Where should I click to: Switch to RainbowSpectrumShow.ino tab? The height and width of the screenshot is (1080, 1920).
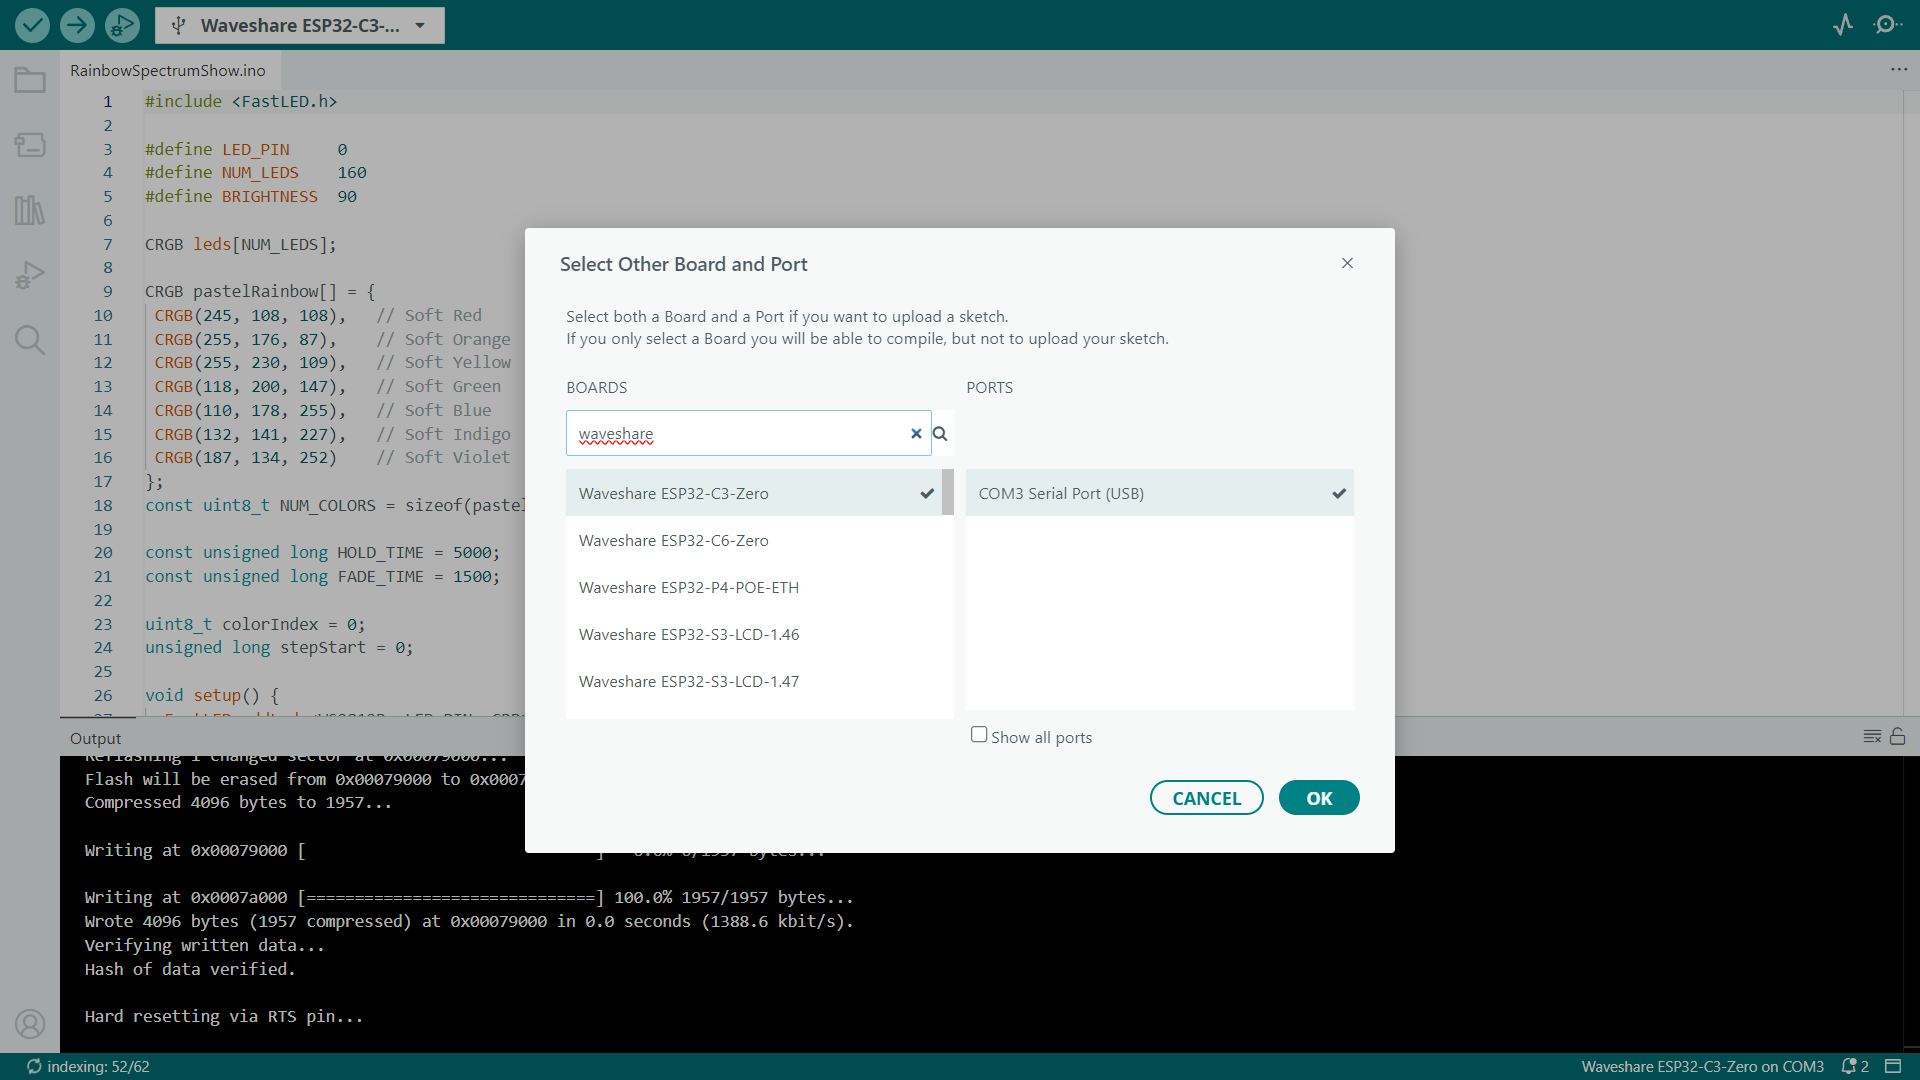pyautogui.click(x=168, y=70)
